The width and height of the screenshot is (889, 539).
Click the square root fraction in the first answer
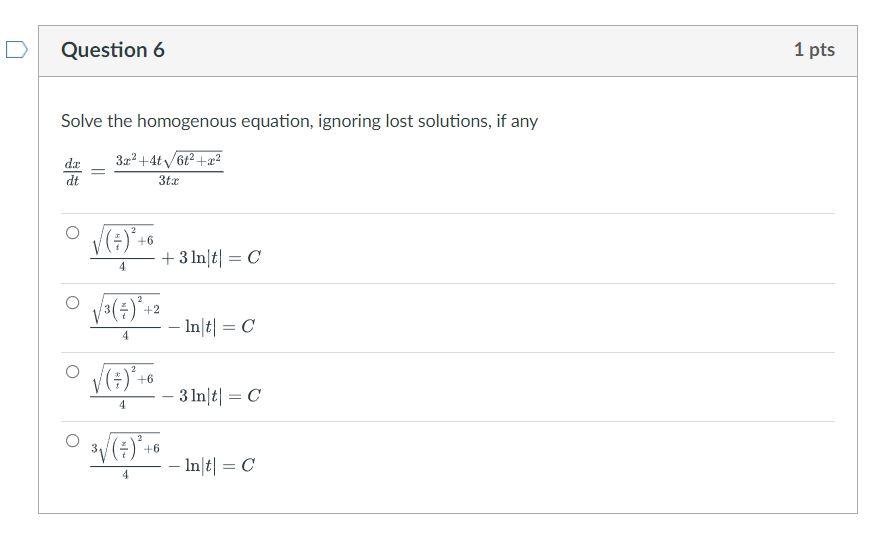[x=122, y=248]
